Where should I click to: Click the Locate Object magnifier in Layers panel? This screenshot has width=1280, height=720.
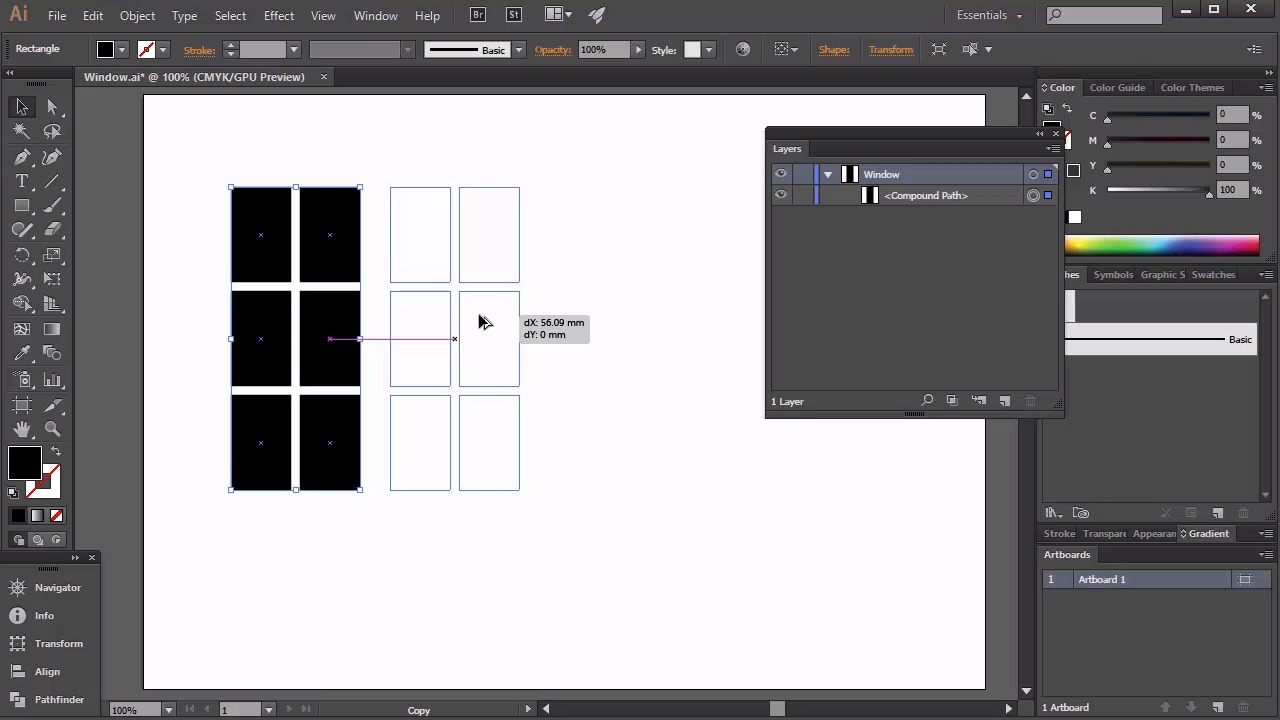tap(927, 401)
